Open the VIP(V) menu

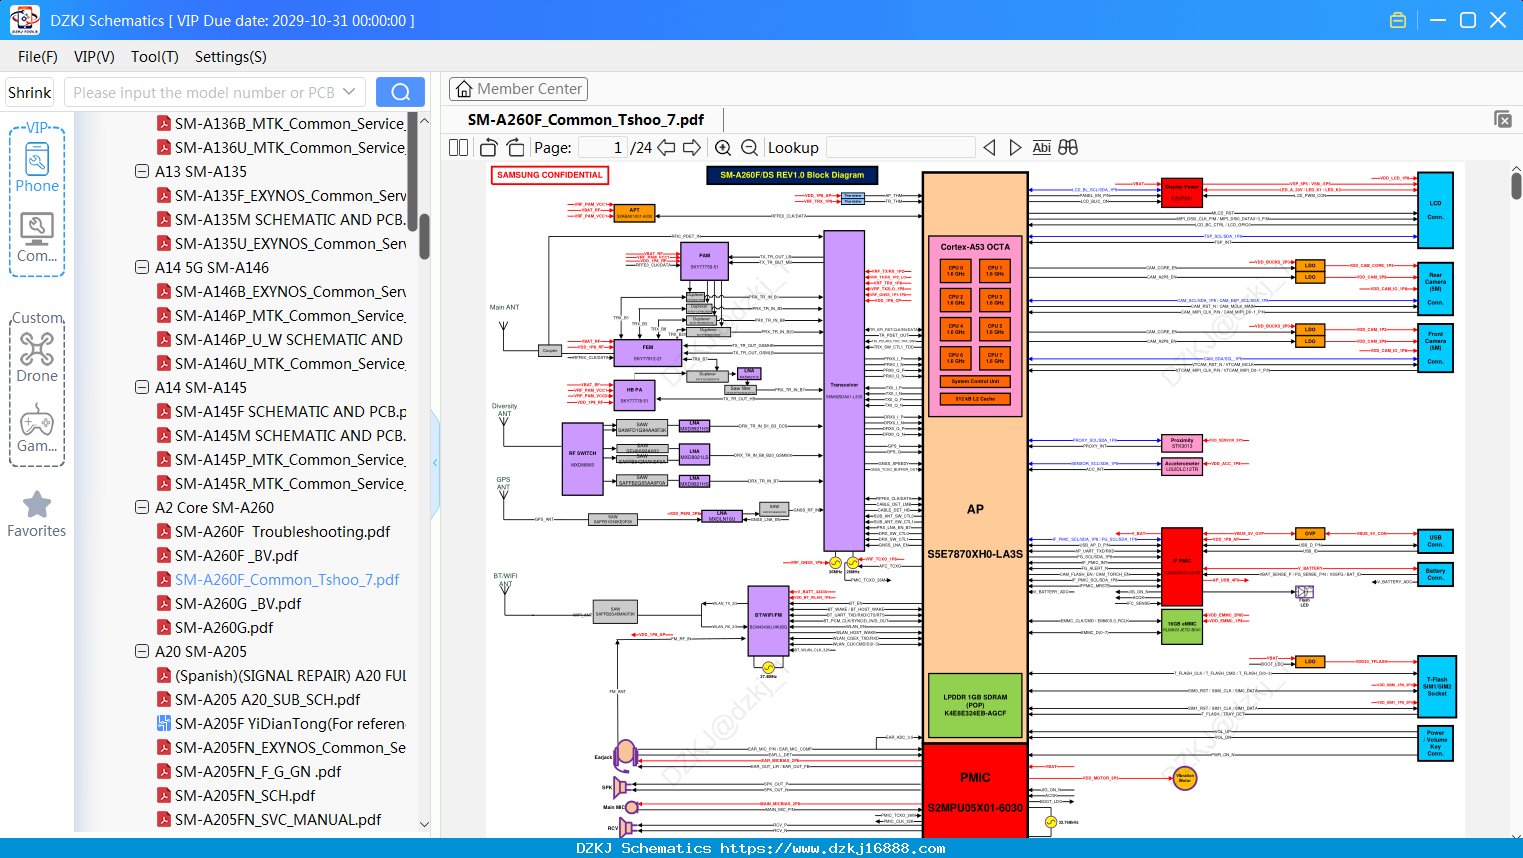click(x=94, y=57)
